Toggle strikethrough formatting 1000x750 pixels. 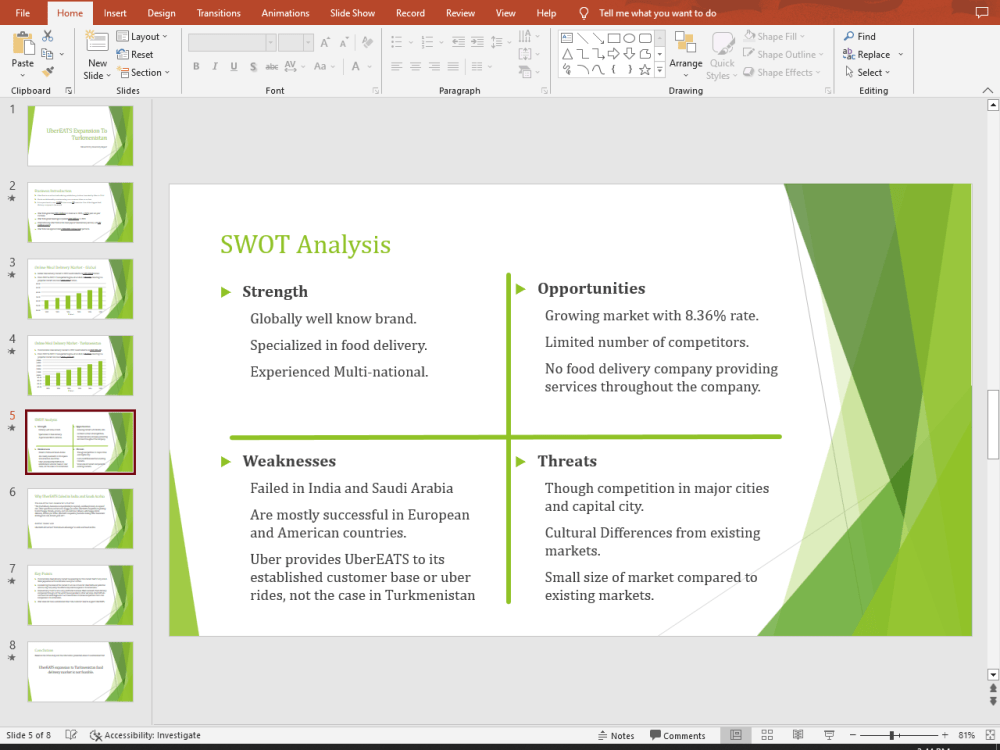pyautogui.click(x=272, y=66)
